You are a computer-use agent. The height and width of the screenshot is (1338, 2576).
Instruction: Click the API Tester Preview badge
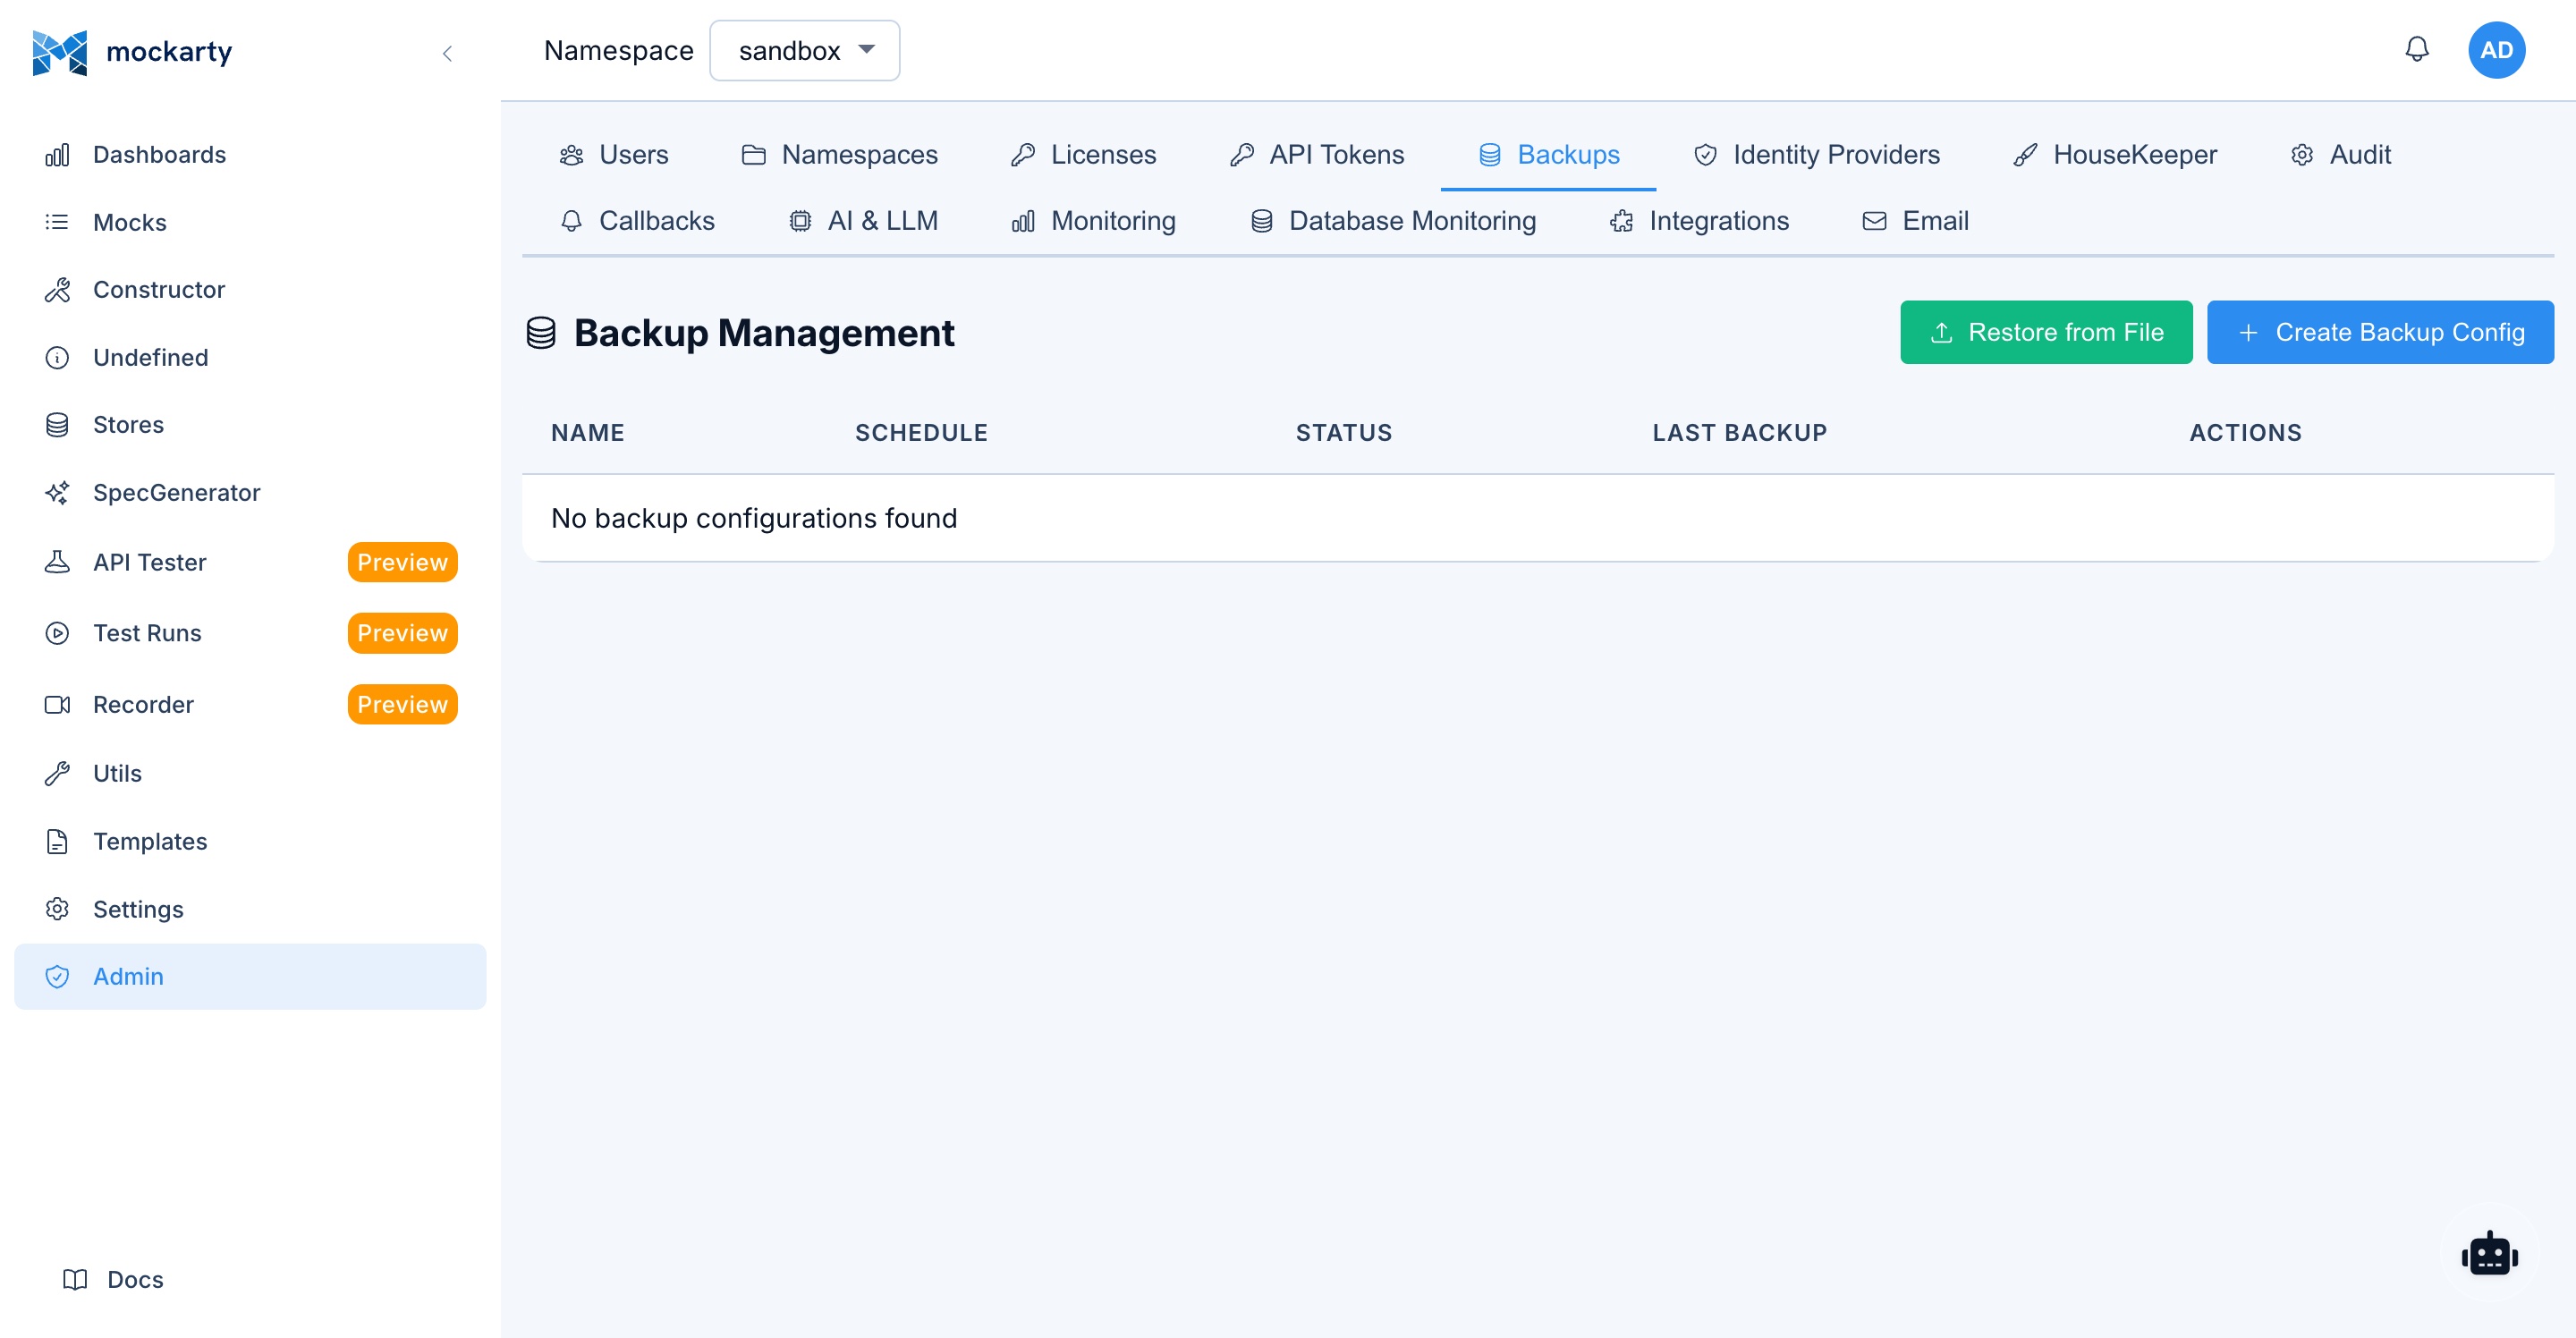402,562
